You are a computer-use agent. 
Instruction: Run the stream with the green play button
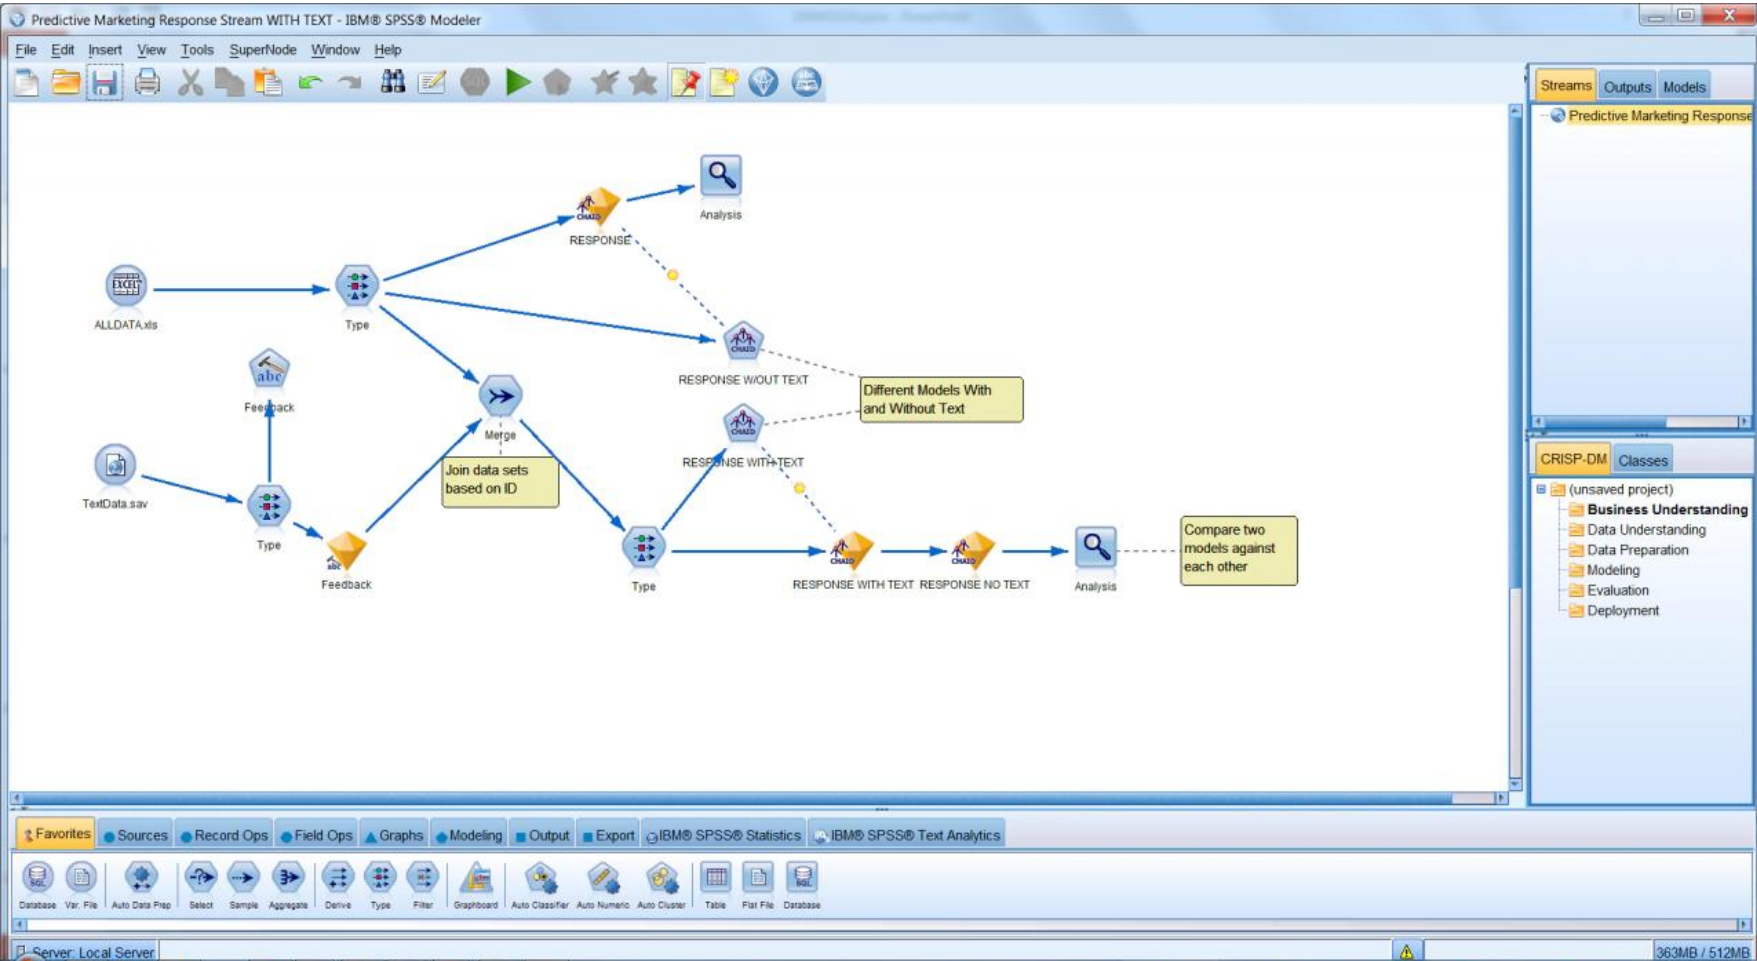pyautogui.click(x=518, y=82)
